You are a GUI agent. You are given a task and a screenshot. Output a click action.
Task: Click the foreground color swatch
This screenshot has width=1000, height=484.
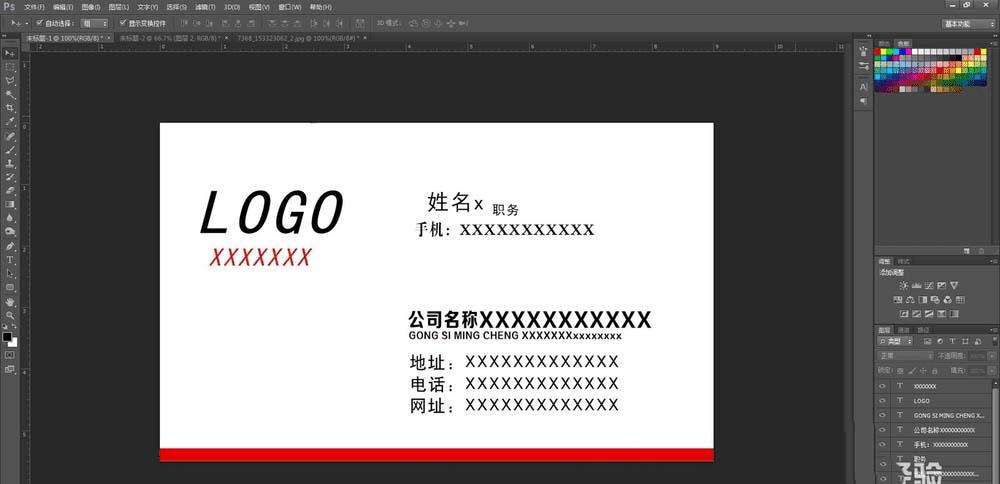[7, 337]
